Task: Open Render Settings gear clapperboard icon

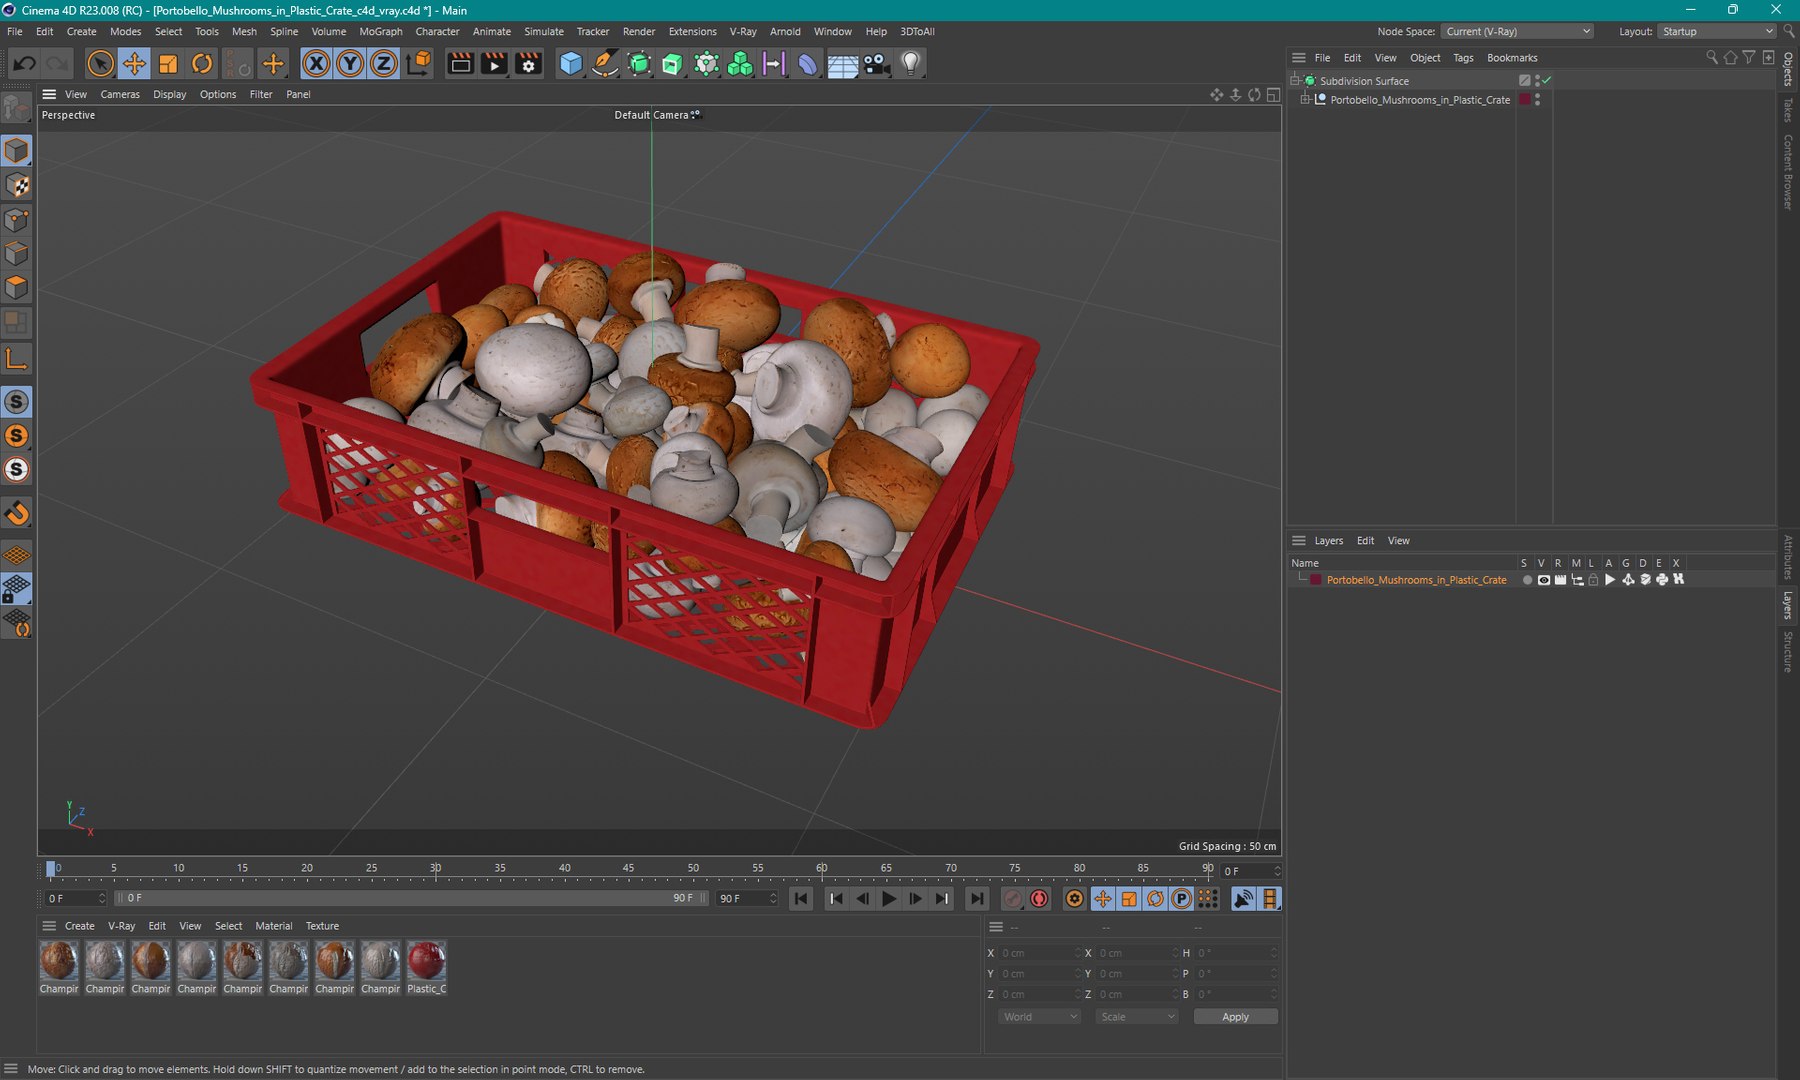Action: point(529,64)
